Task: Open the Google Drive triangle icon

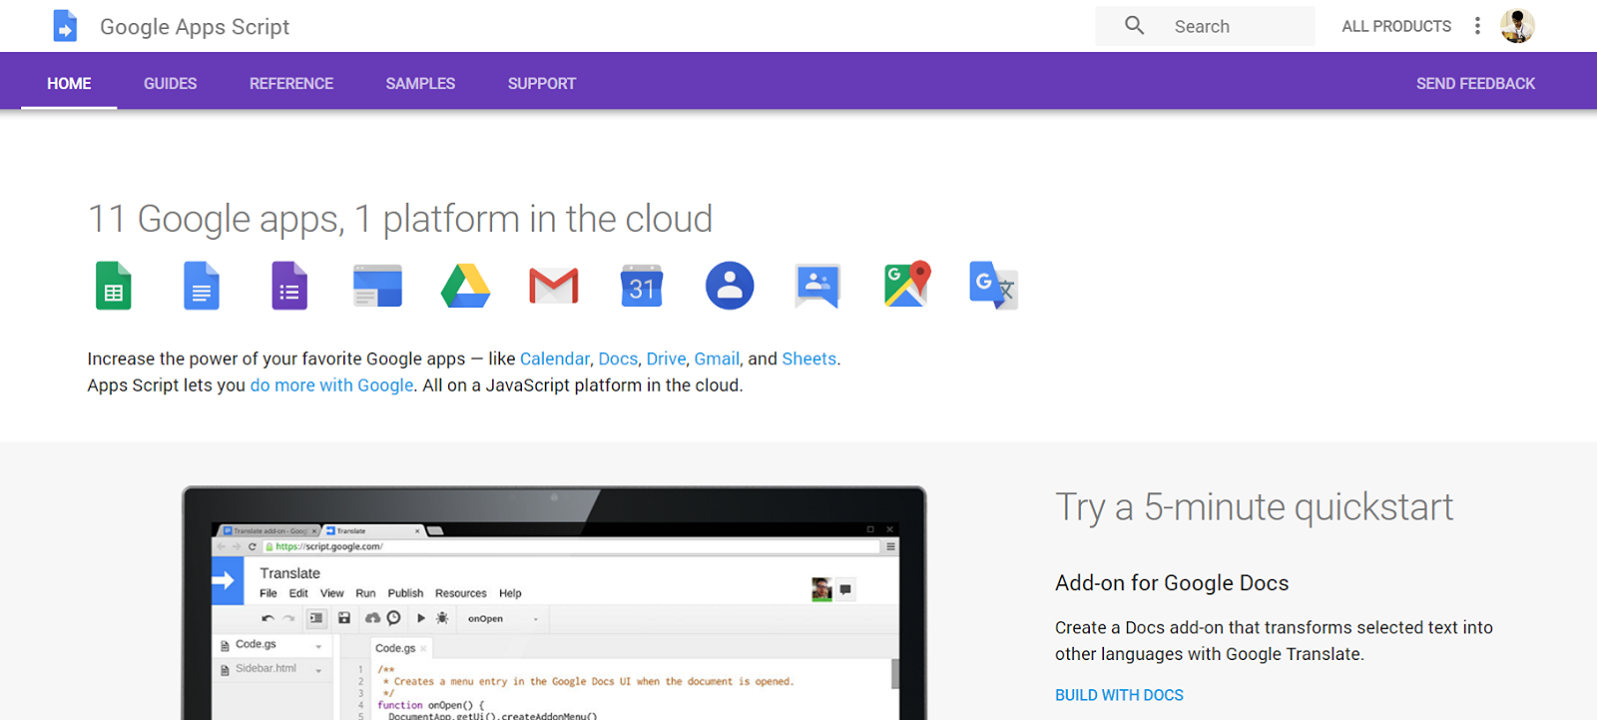Action: [466, 286]
